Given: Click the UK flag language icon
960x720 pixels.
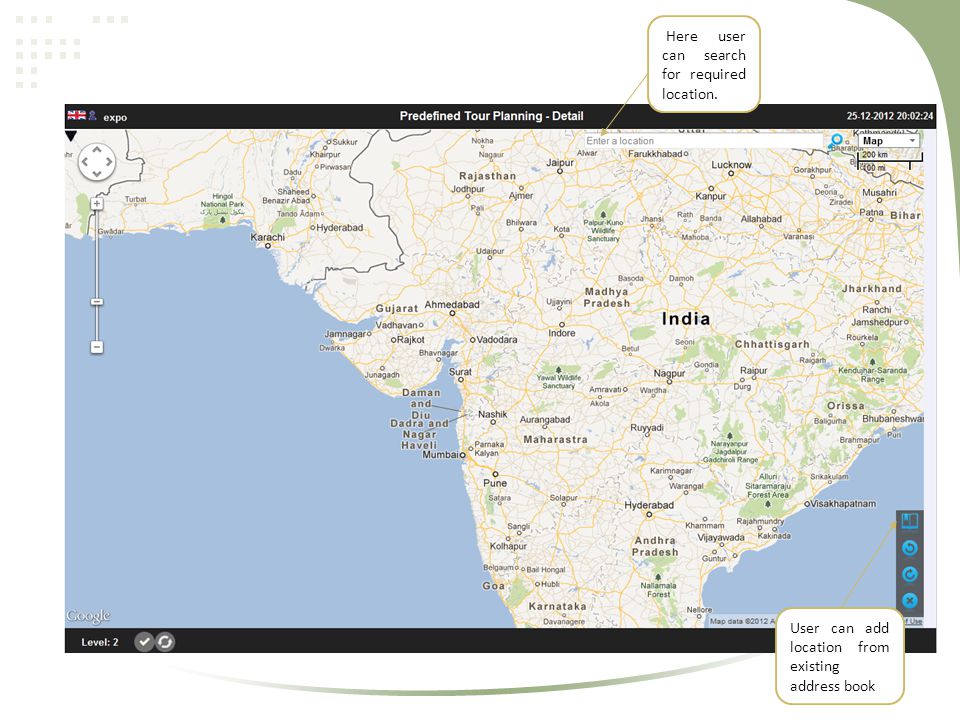Looking at the screenshot, I should click(x=77, y=115).
